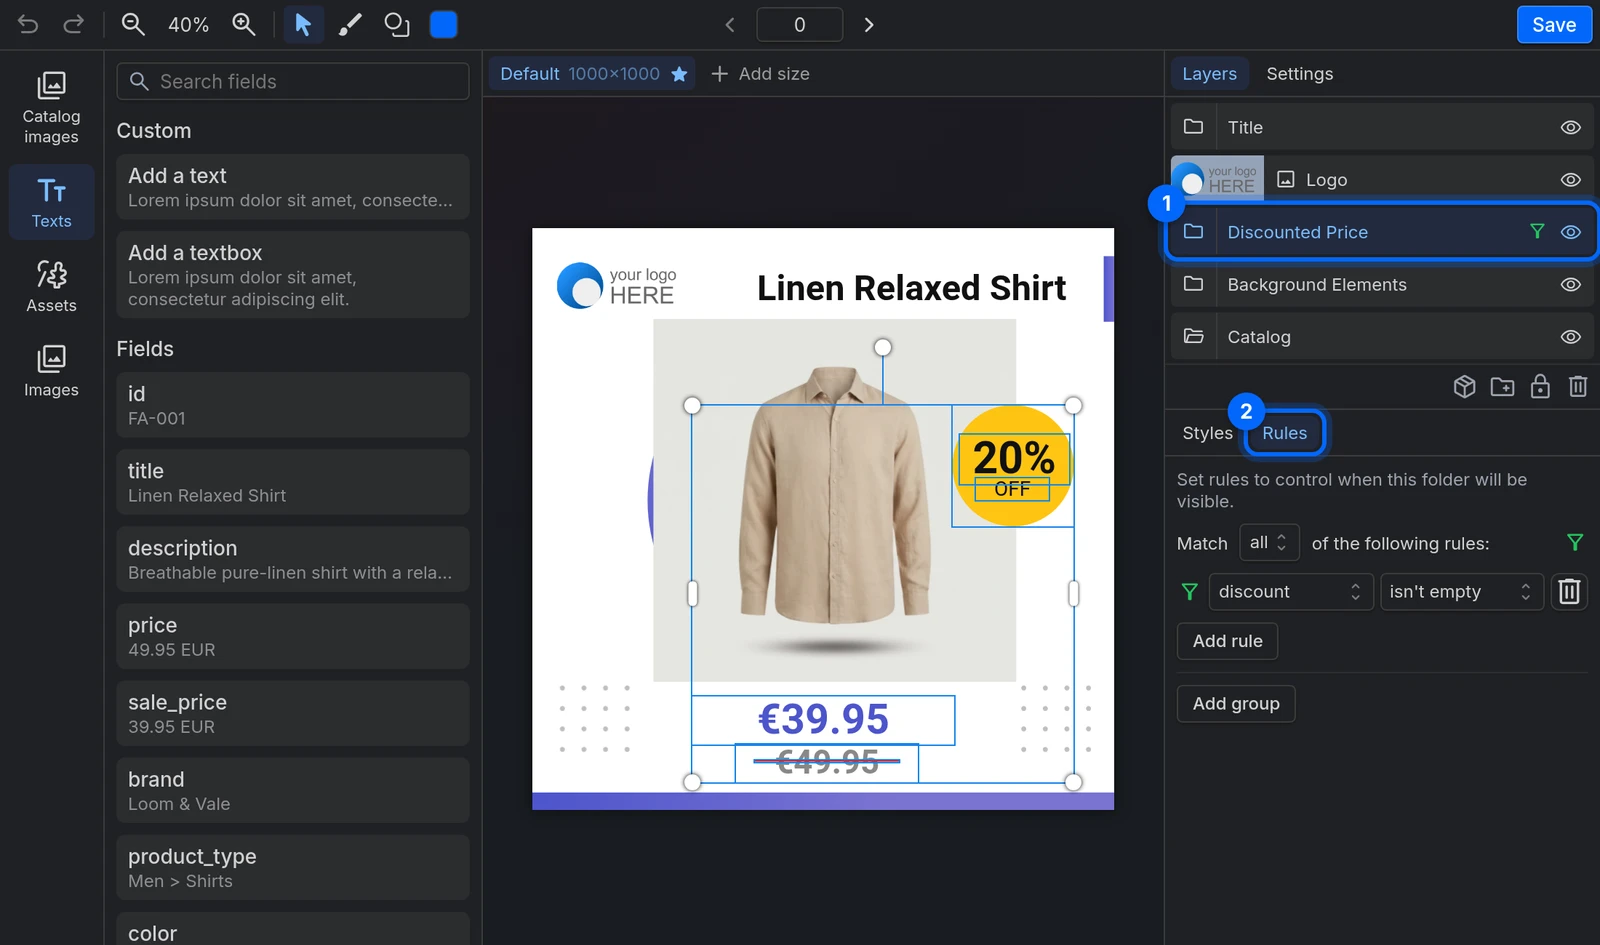The width and height of the screenshot is (1600, 945).
Task: Hide the Catalog layer
Action: point(1571,337)
